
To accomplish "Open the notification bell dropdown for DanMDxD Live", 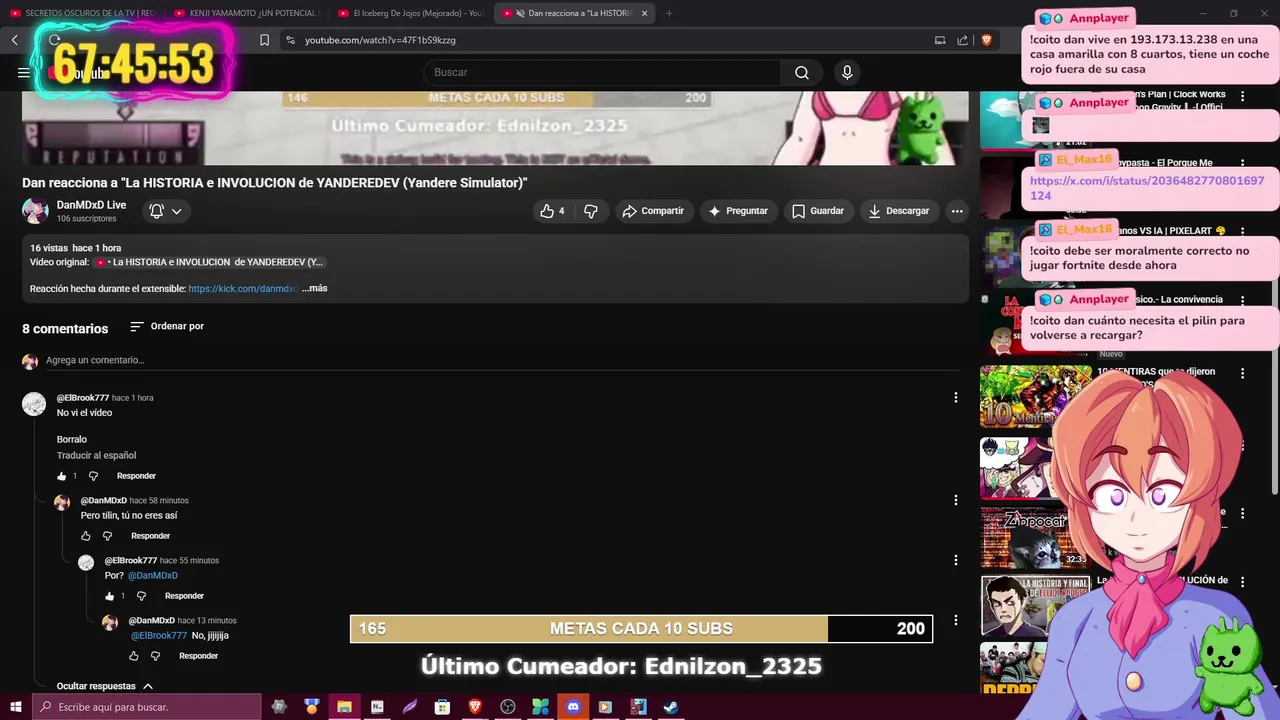I will coord(165,211).
